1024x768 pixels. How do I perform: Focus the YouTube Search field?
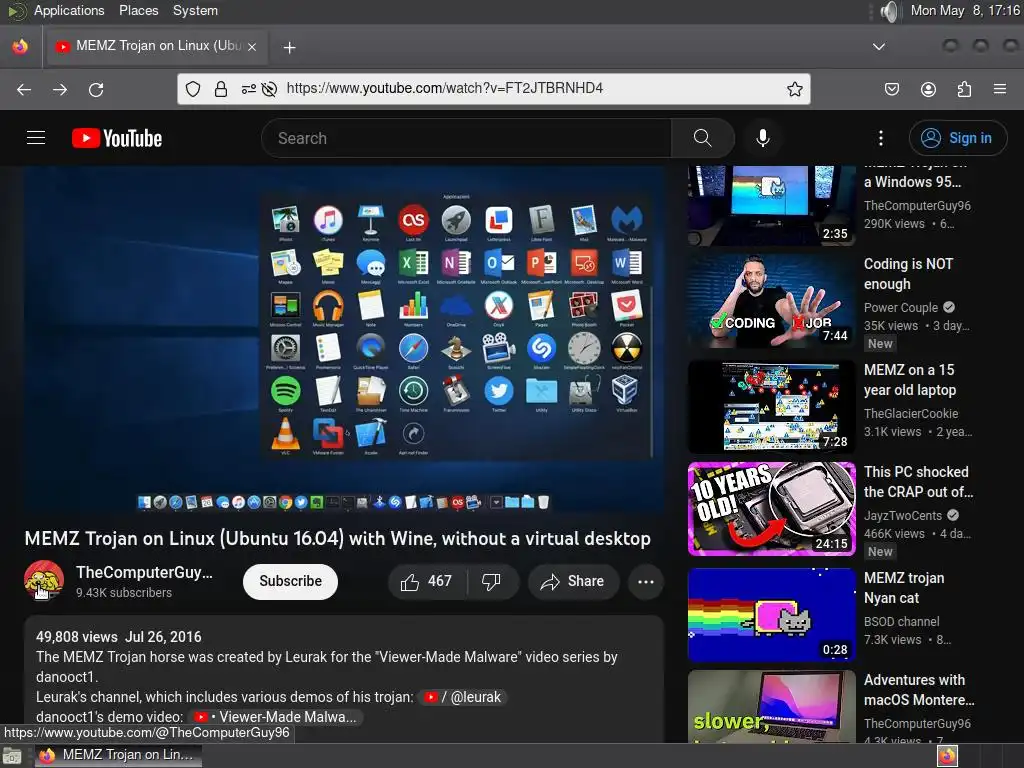466,138
